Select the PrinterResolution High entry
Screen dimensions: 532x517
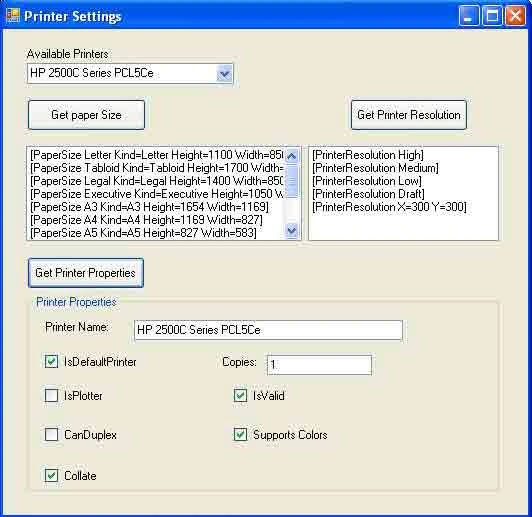point(403,155)
